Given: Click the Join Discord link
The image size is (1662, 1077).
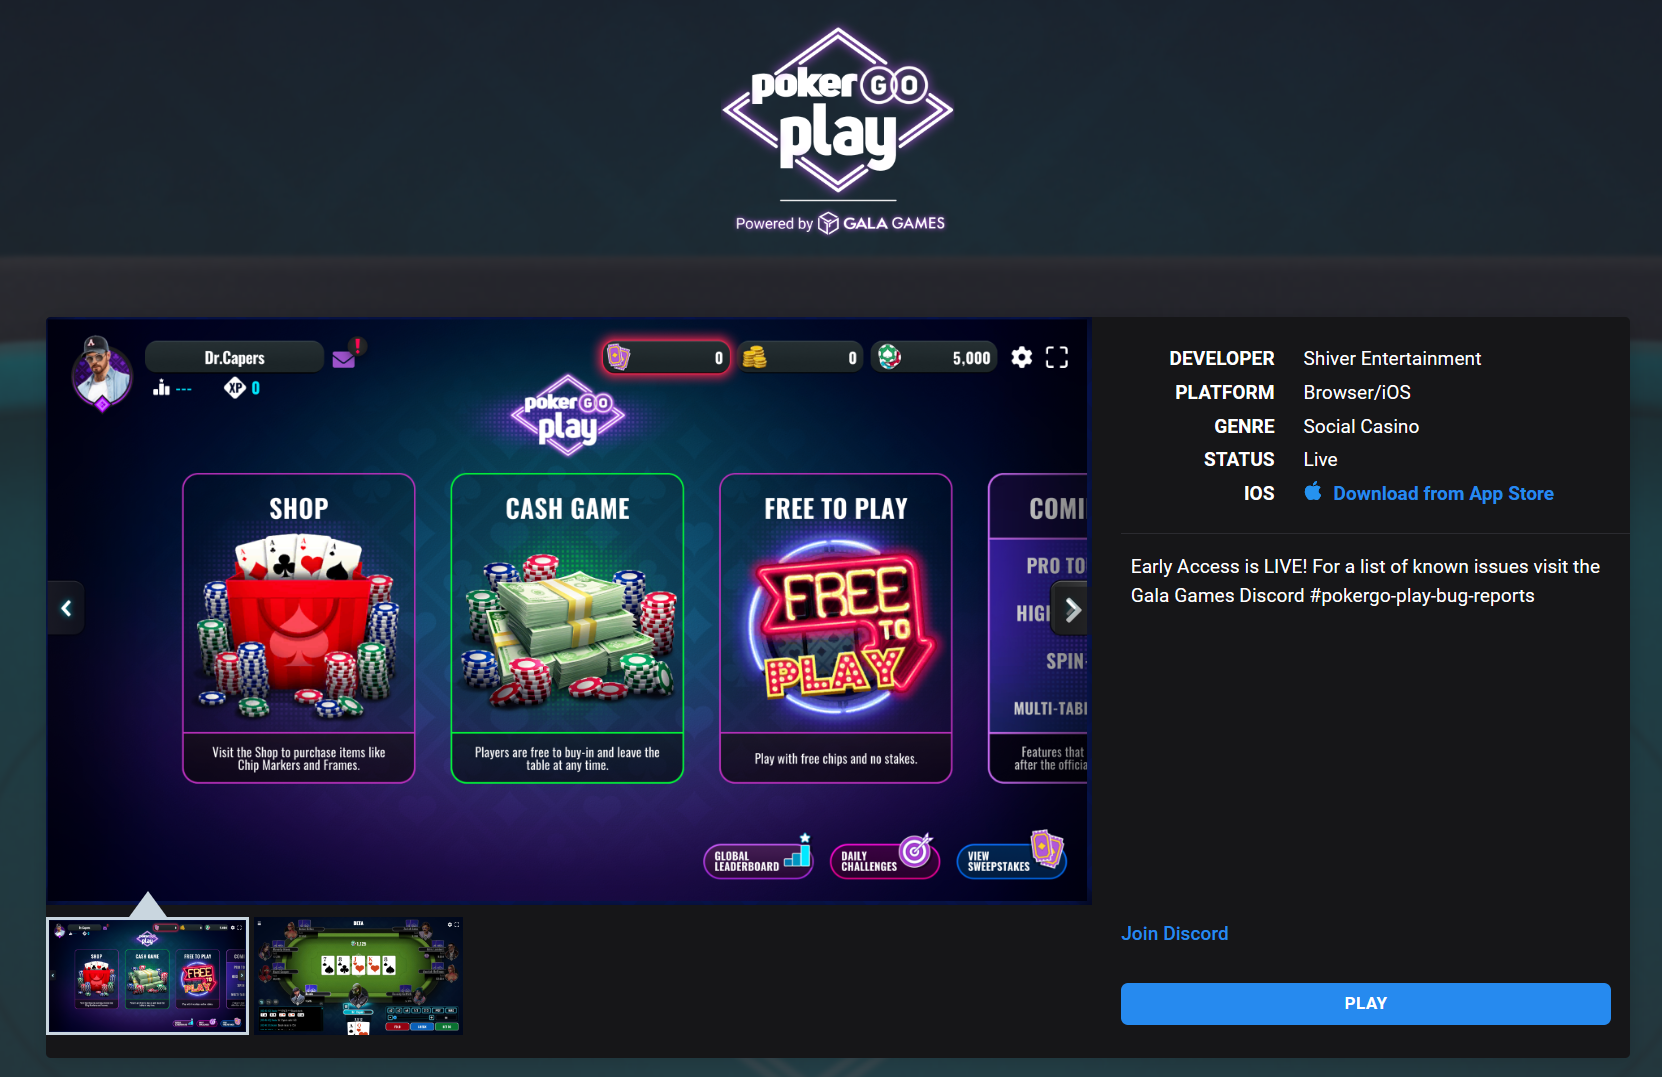Looking at the screenshot, I should pyautogui.click(x=1174, y=934).
